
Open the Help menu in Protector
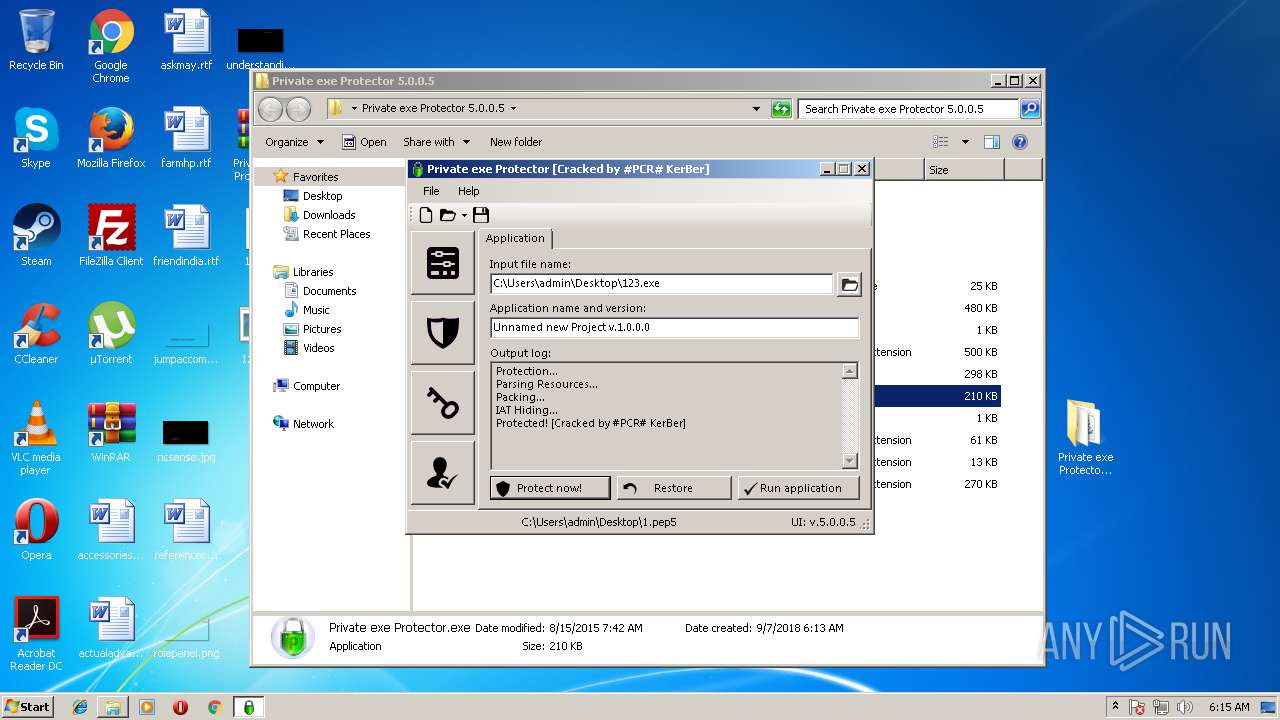tap(468, 191)
